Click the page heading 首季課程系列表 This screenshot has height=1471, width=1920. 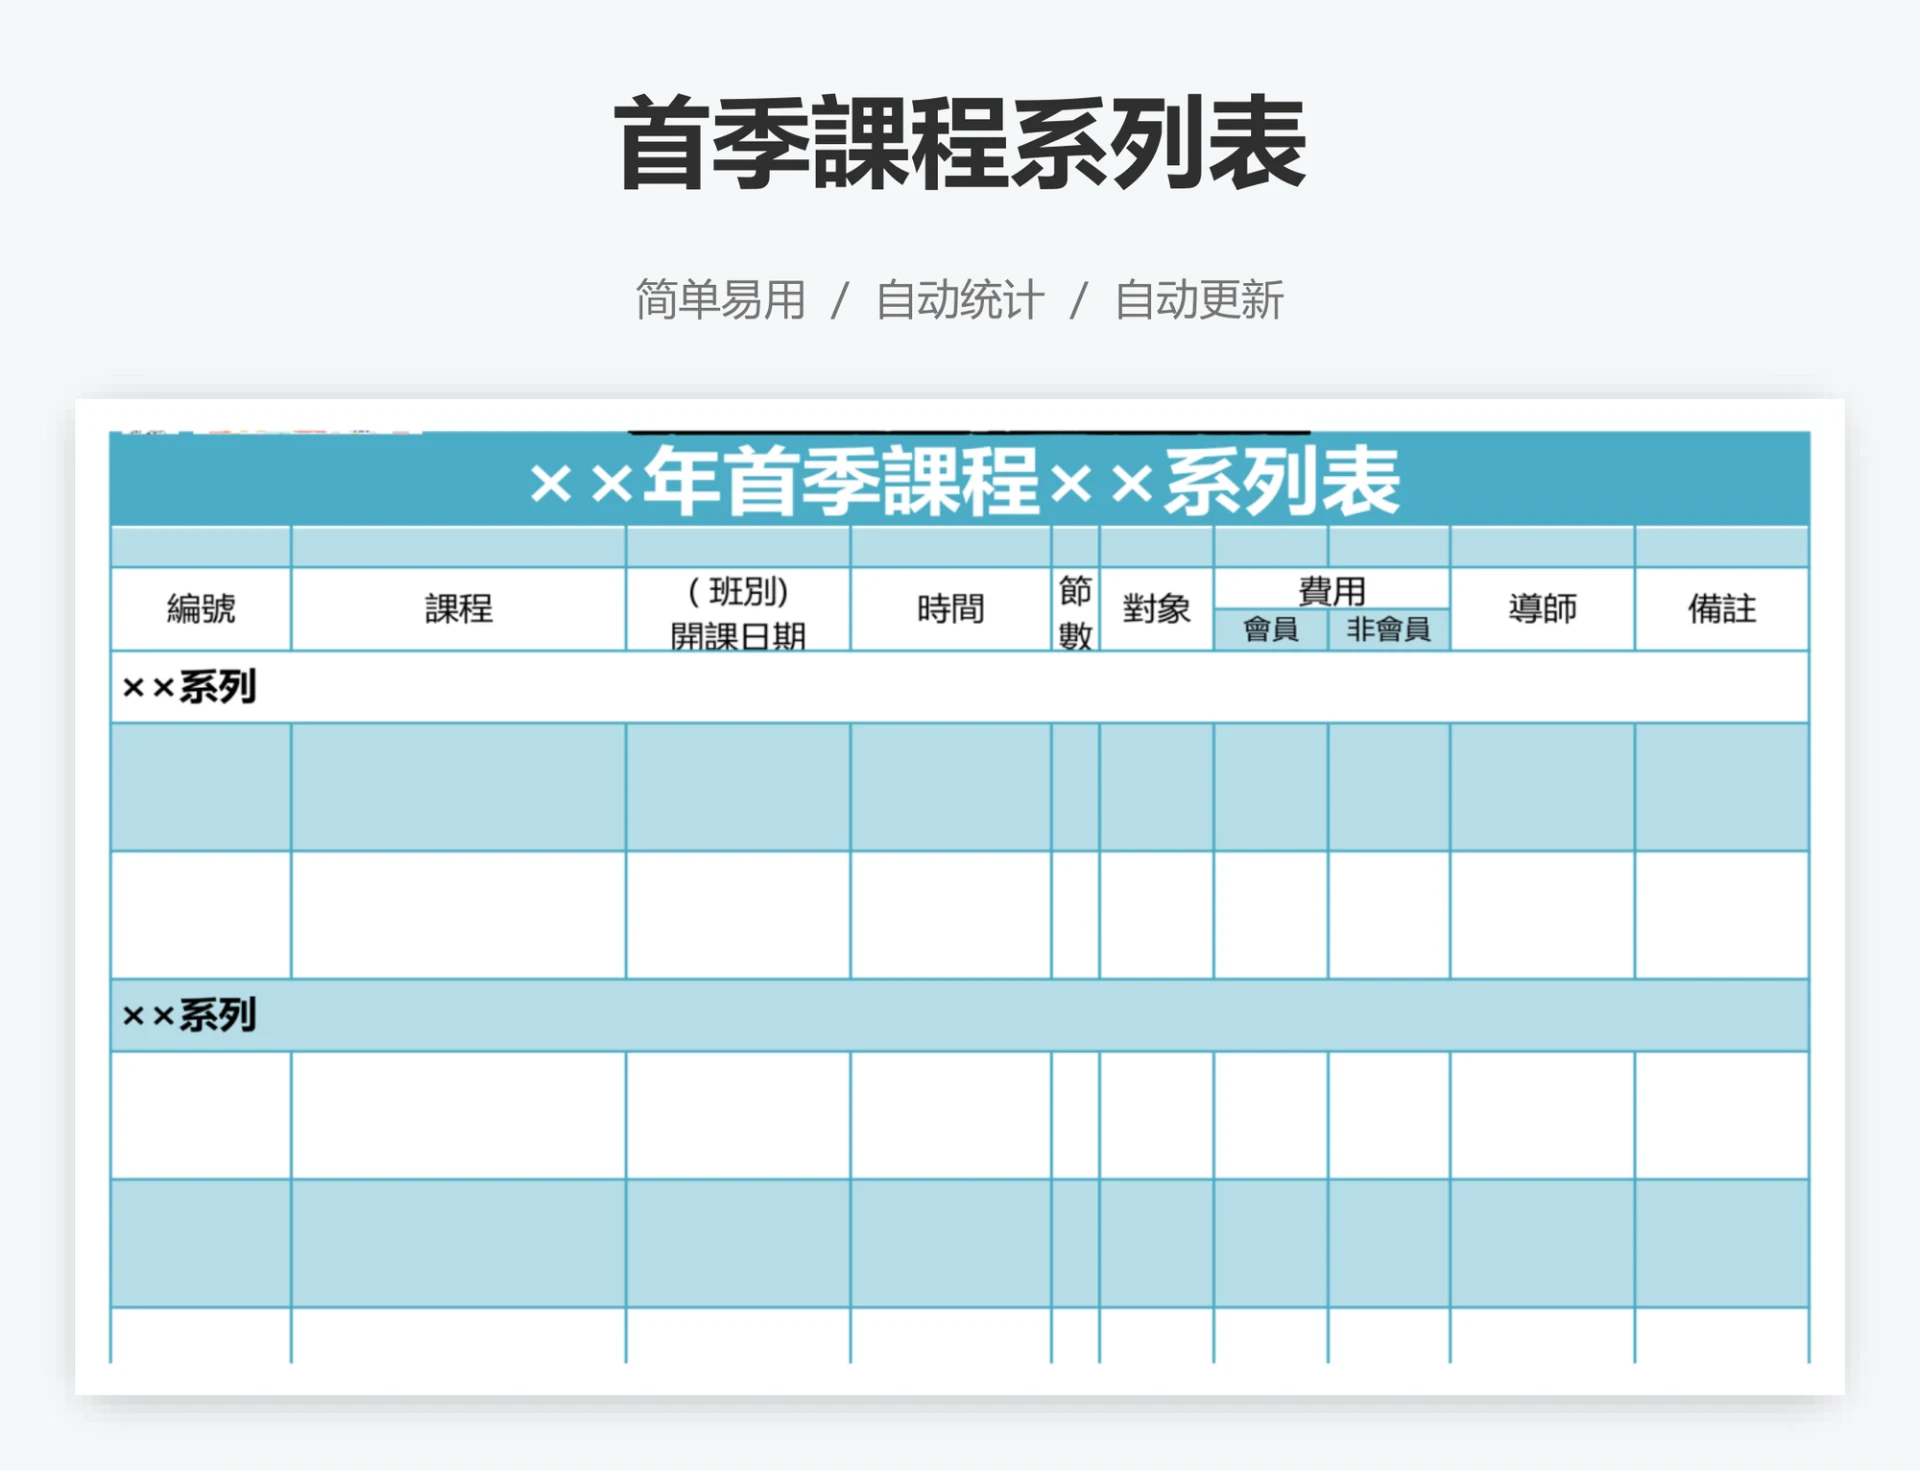[x=958, y=143]
